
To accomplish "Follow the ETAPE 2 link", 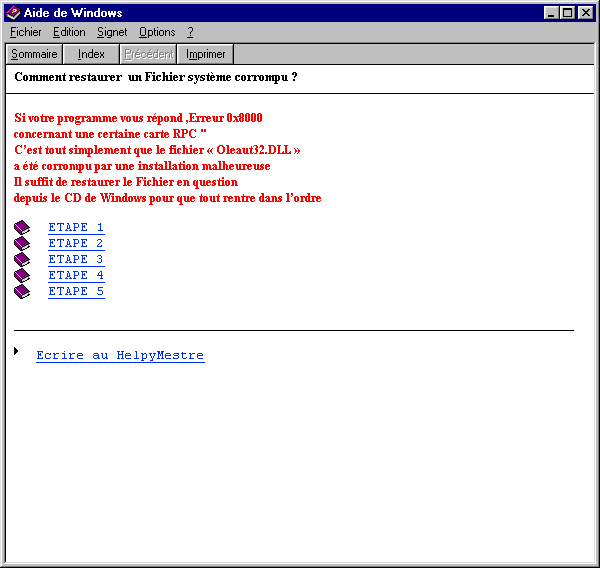I will click(x=76, y=243).
